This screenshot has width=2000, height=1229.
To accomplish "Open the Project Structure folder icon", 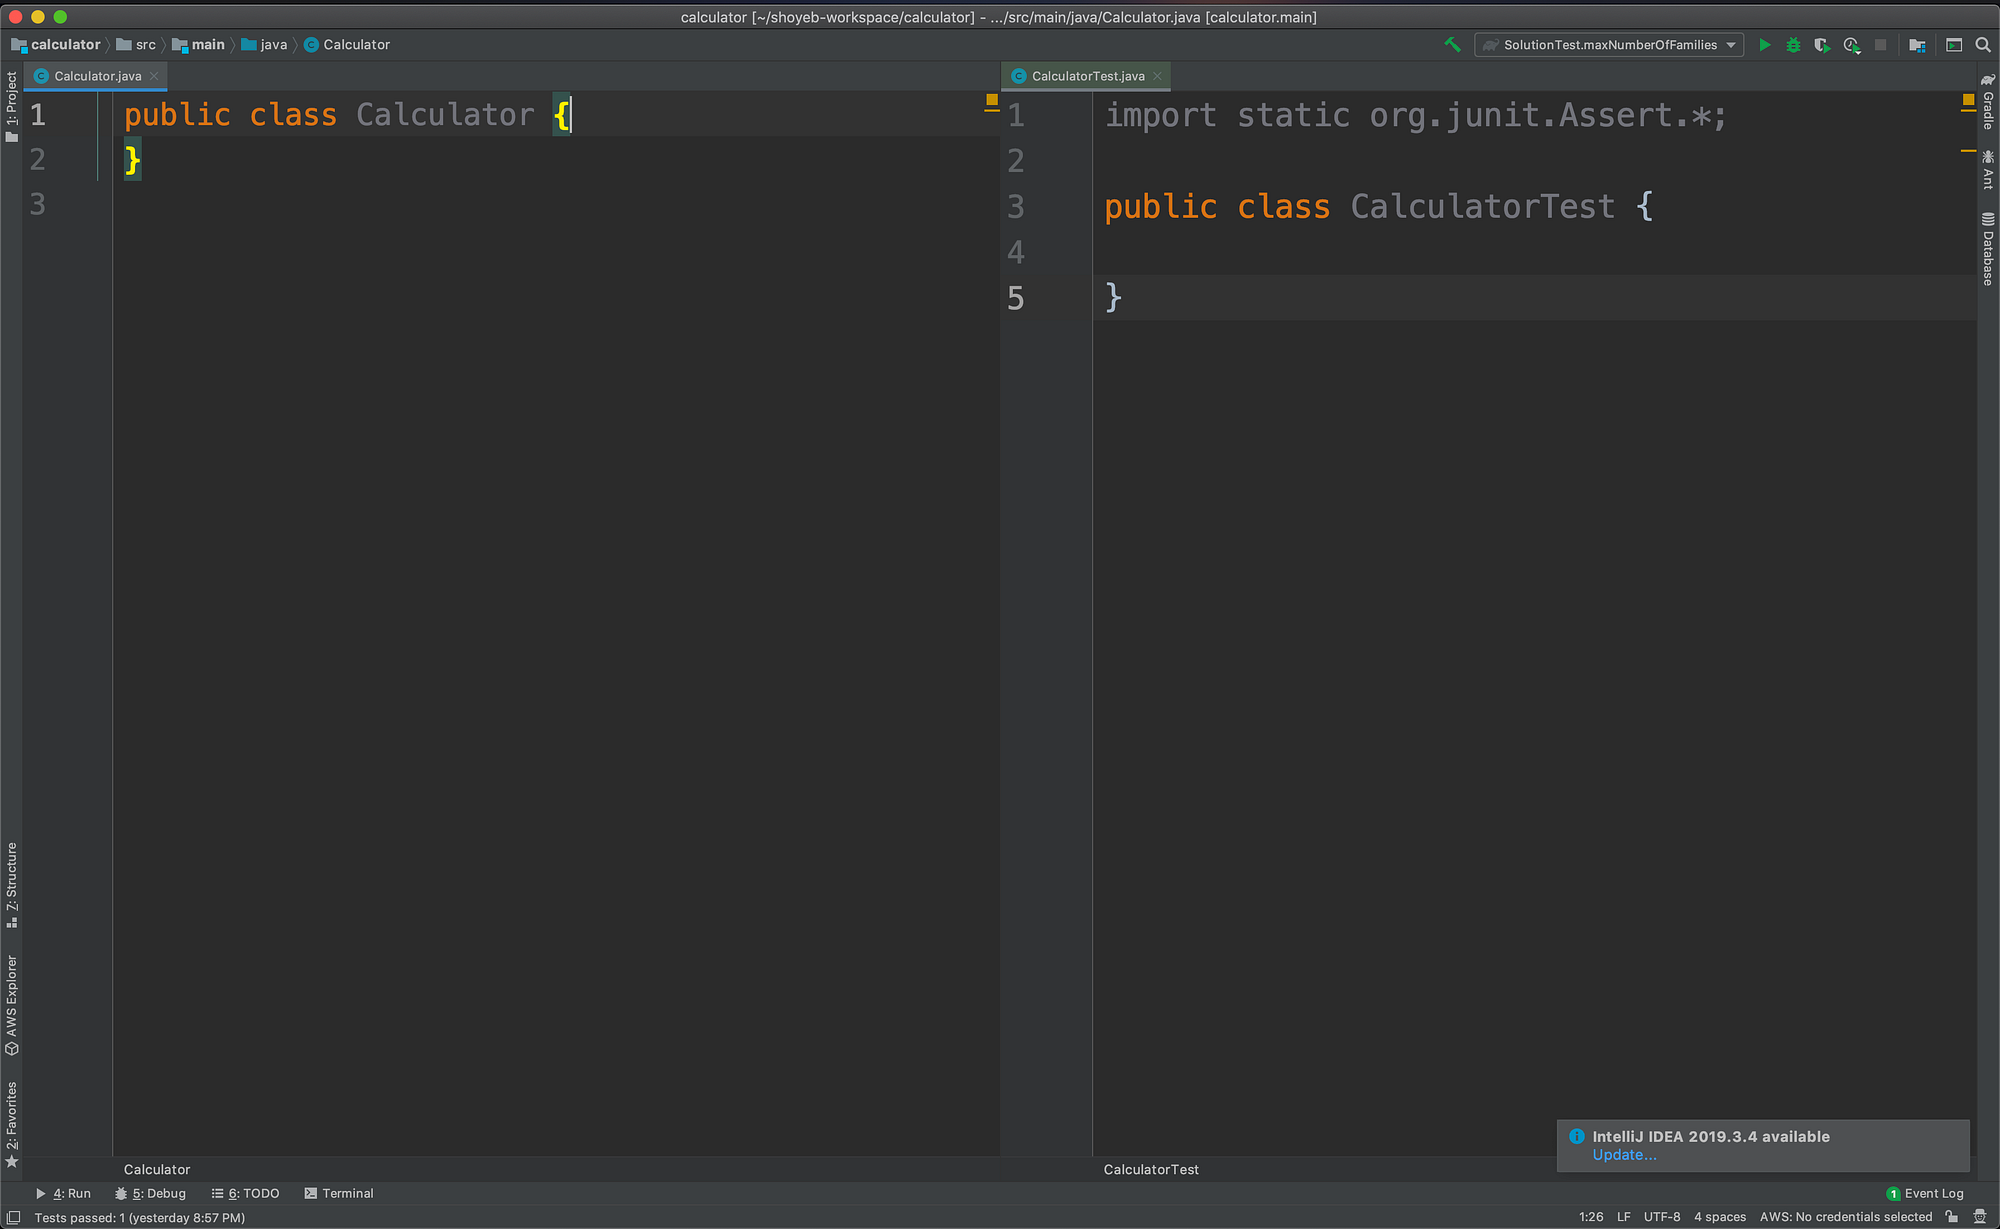I will (x=1917, y=45).
